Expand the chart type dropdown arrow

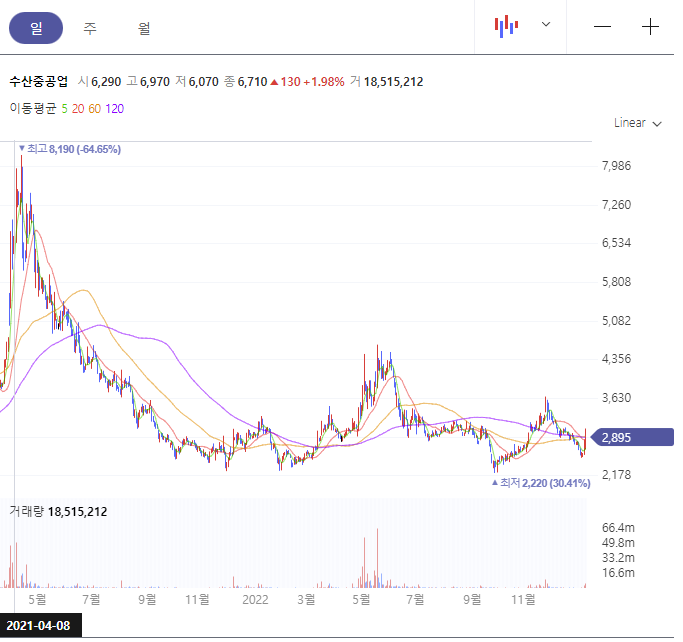tap(546, 24)
